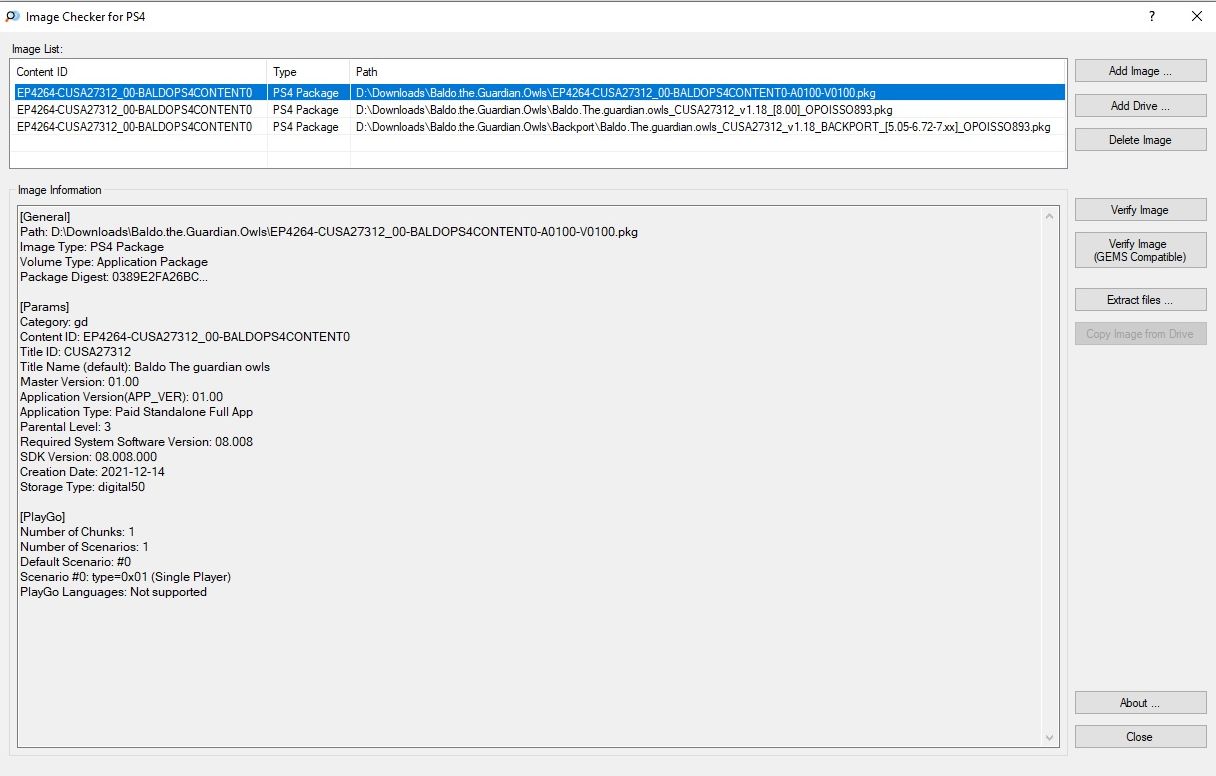The width and height of the screenshot is (1216, 776).
Task: Click Verify Image (GEMS Compatible) button
Action: [x=1140, y=250]
